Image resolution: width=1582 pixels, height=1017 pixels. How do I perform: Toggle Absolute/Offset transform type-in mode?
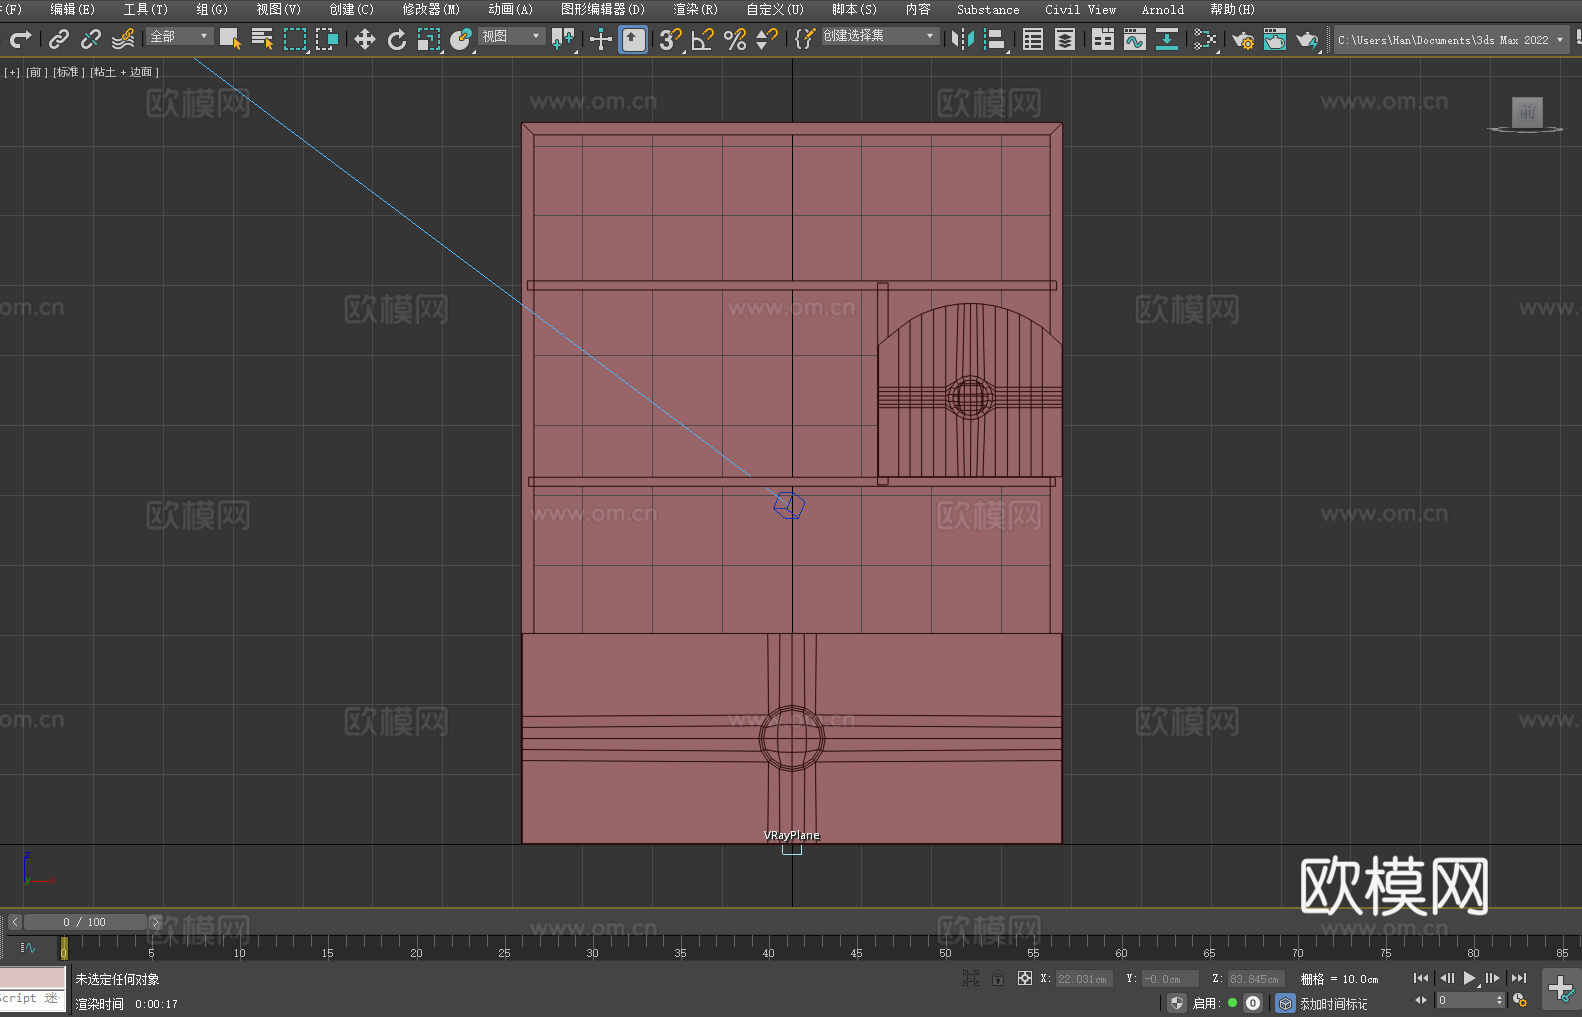(1025, 978)
